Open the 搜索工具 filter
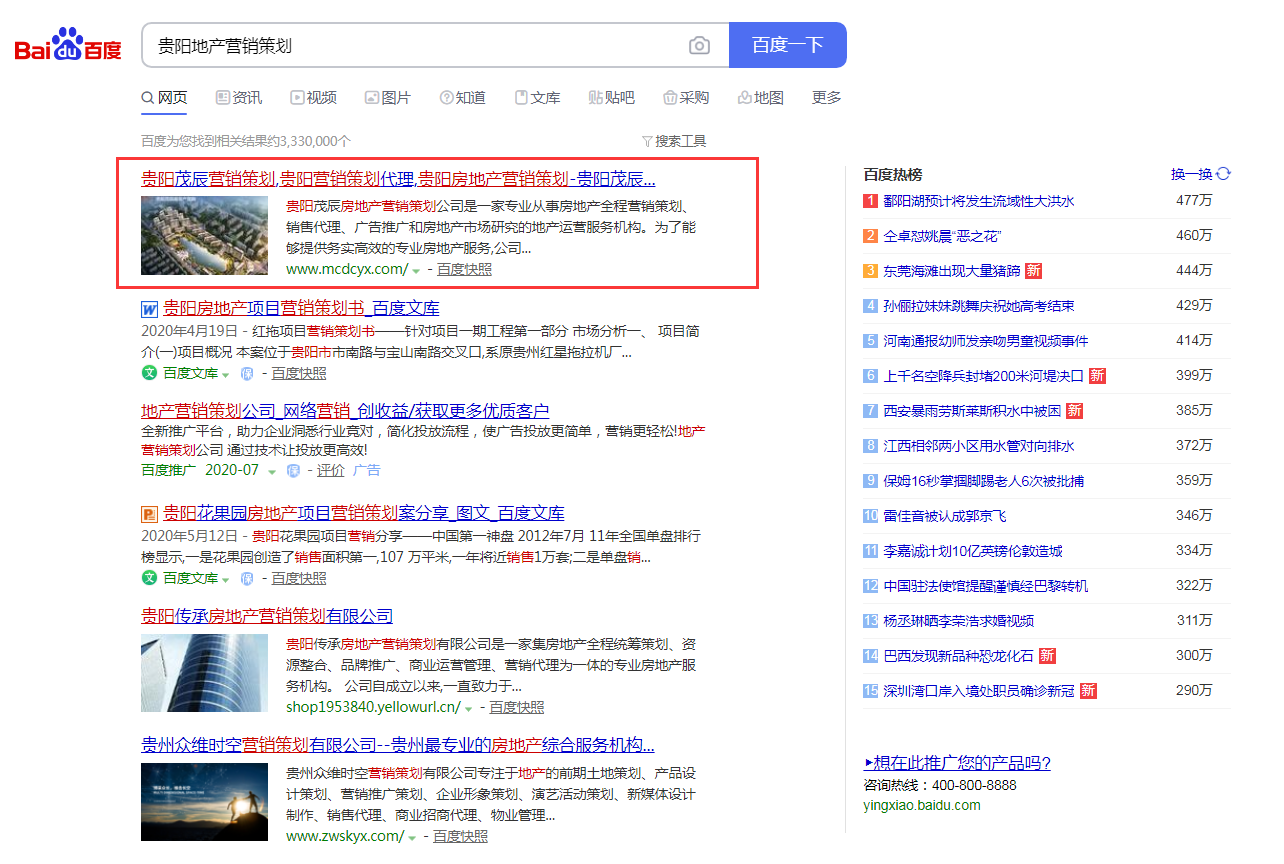Screen dimensions: 1284x864 (x=674, y=141)
